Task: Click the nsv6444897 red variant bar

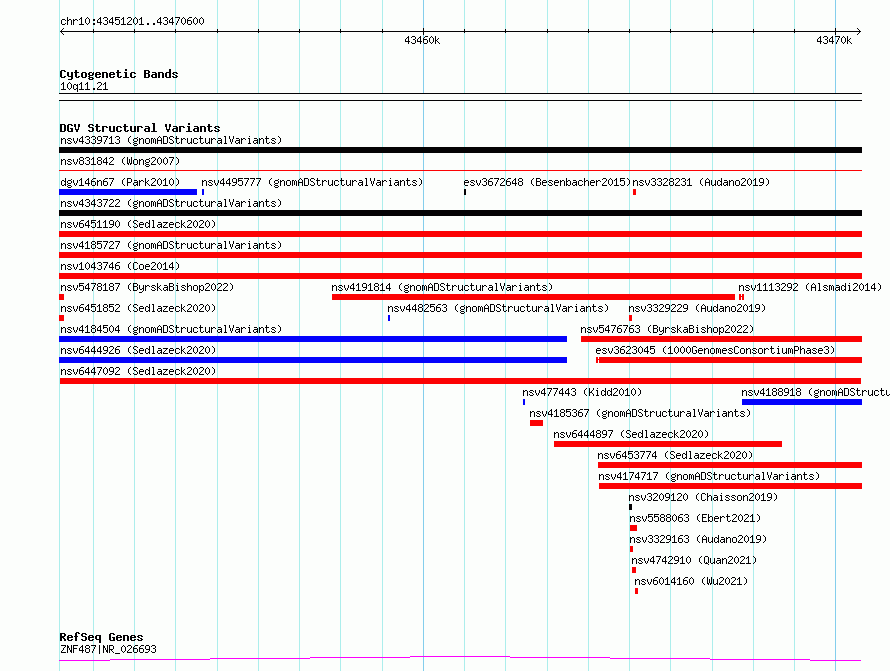Action: (x=668, y=444)
